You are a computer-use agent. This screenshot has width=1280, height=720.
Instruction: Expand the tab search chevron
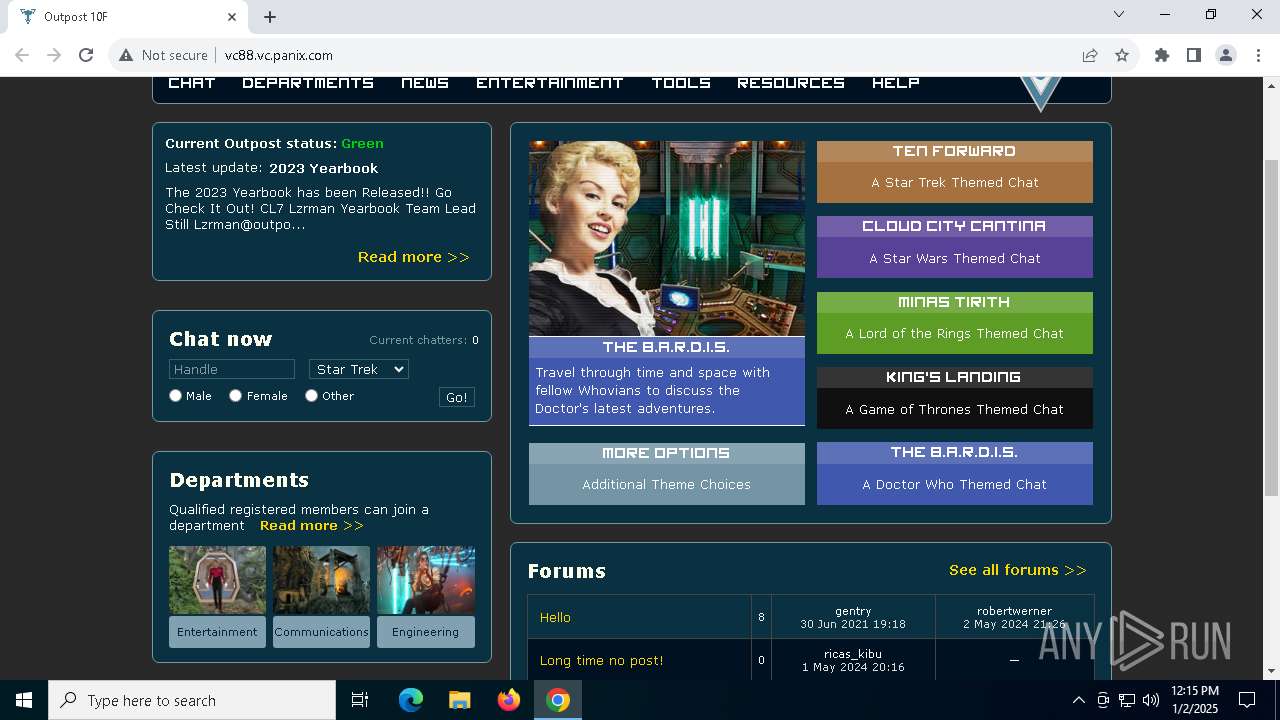tap(1119, 14)
